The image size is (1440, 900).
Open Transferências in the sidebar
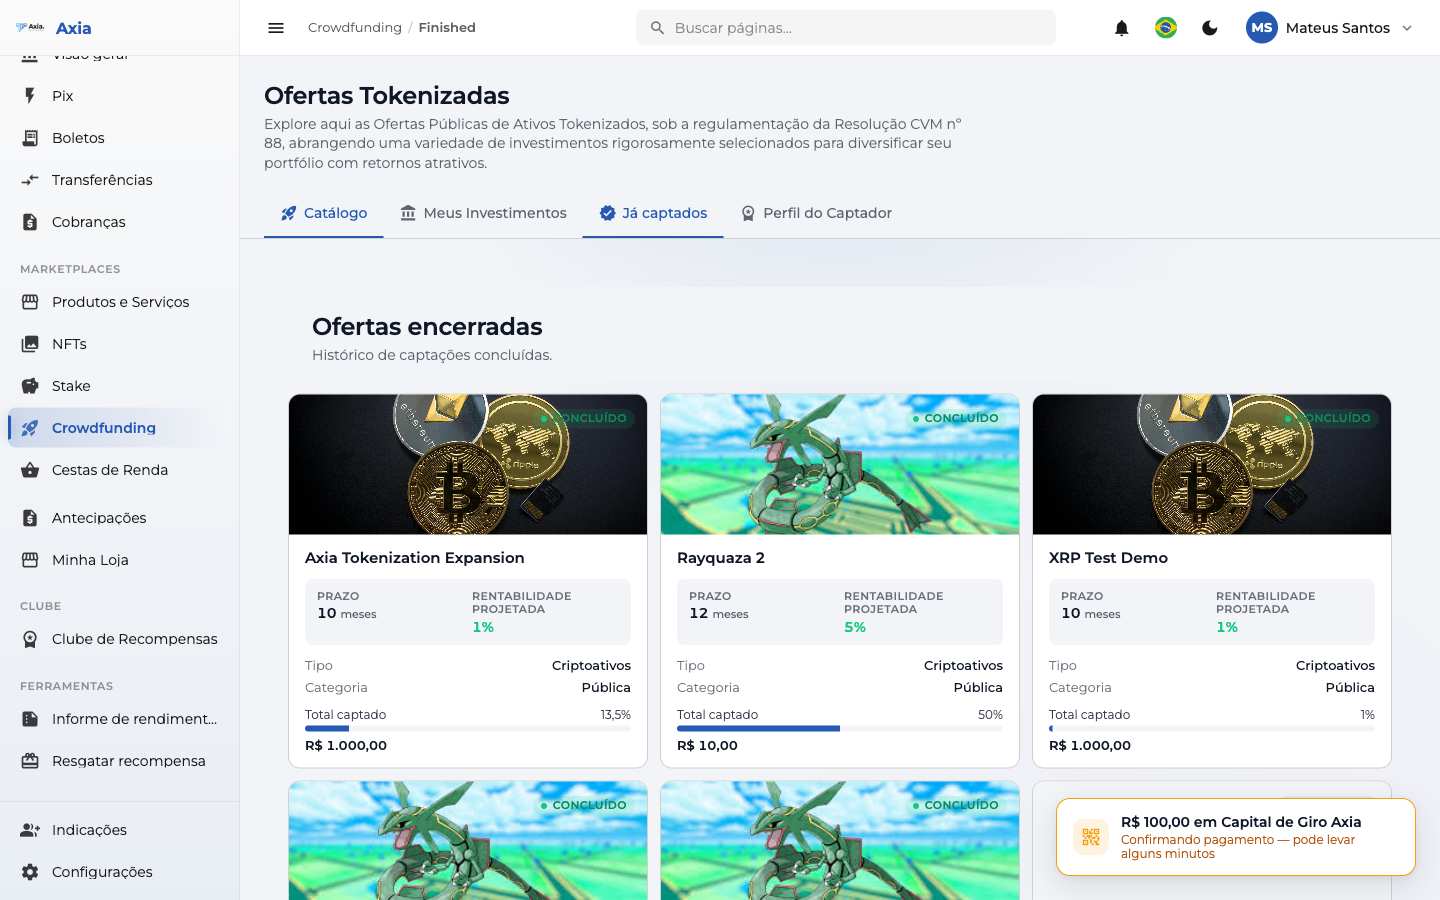point(120,180)
